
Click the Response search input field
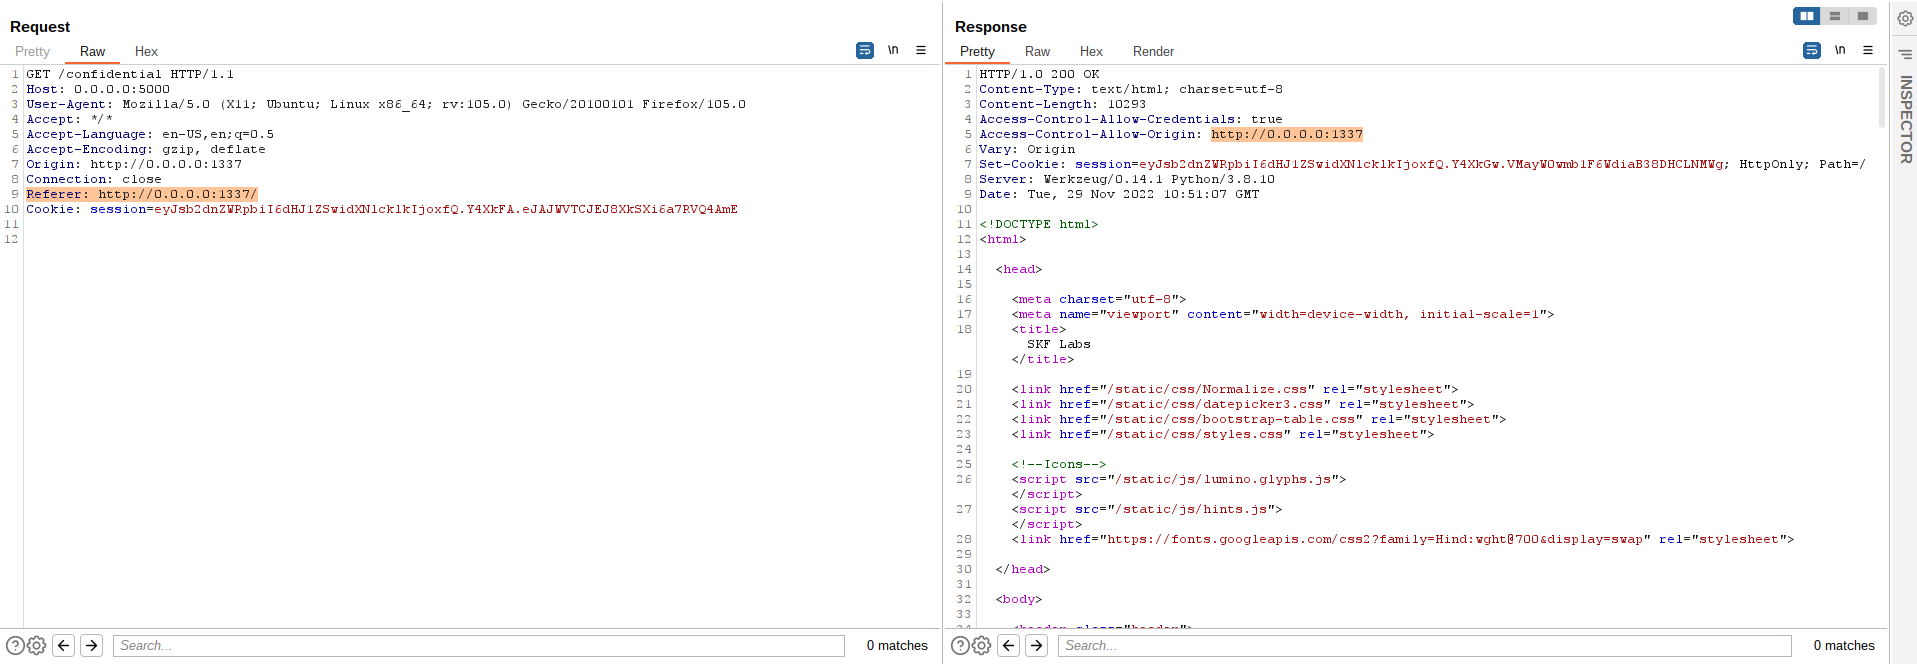[x=1424, y=646]
